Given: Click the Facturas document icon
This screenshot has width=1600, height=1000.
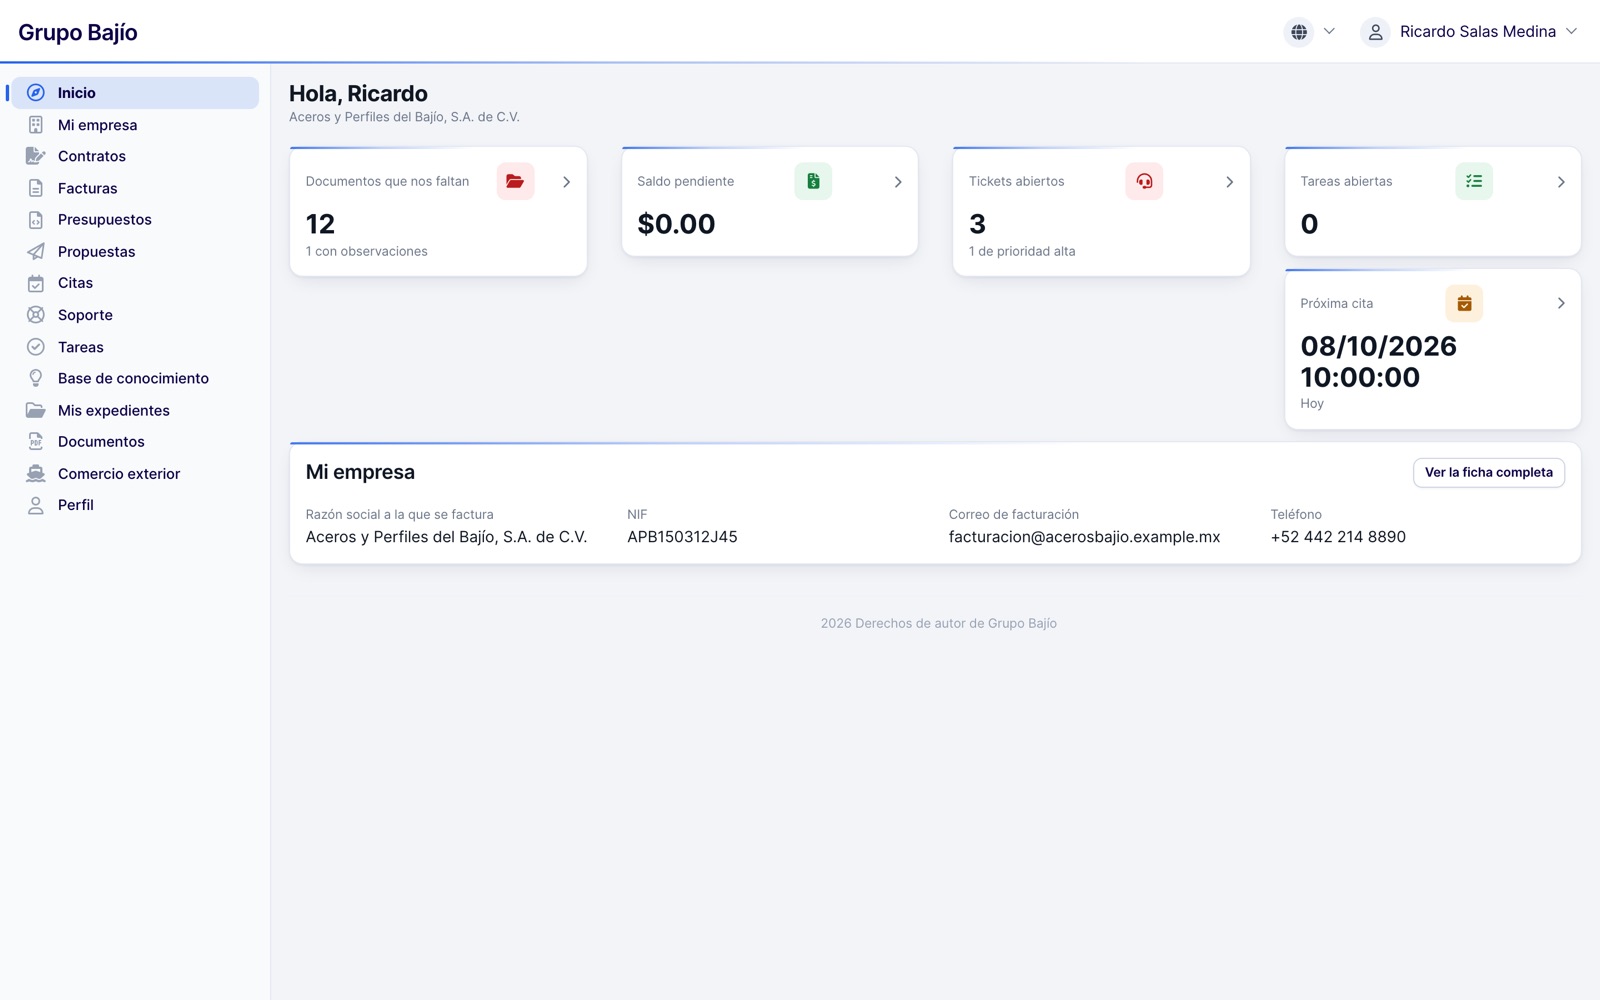Looking at the screenshot, I should pos(36,188).
